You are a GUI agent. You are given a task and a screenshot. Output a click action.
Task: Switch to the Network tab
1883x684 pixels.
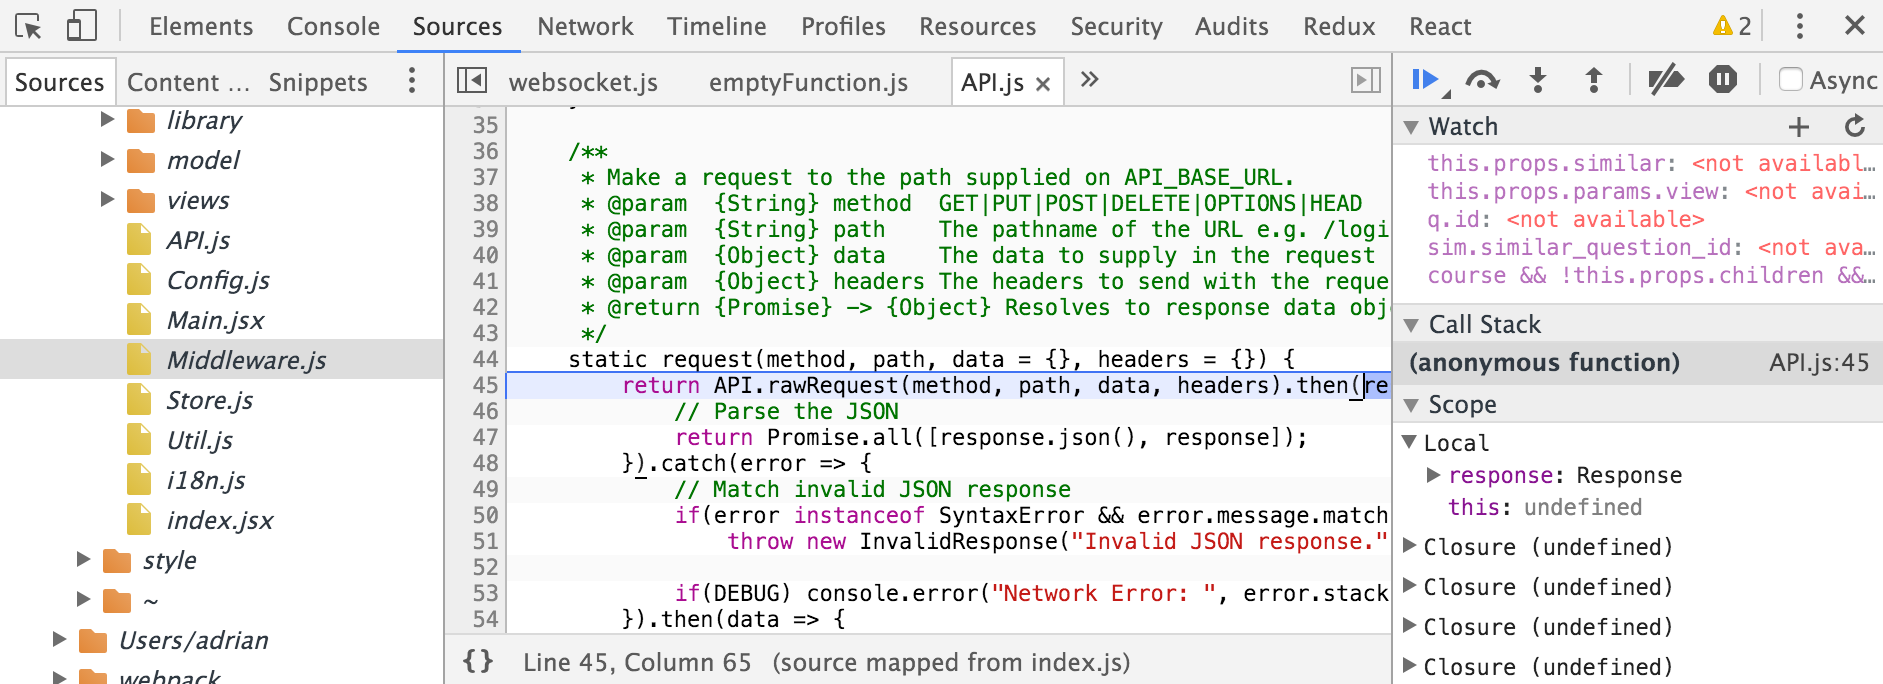tap(585, 26)
